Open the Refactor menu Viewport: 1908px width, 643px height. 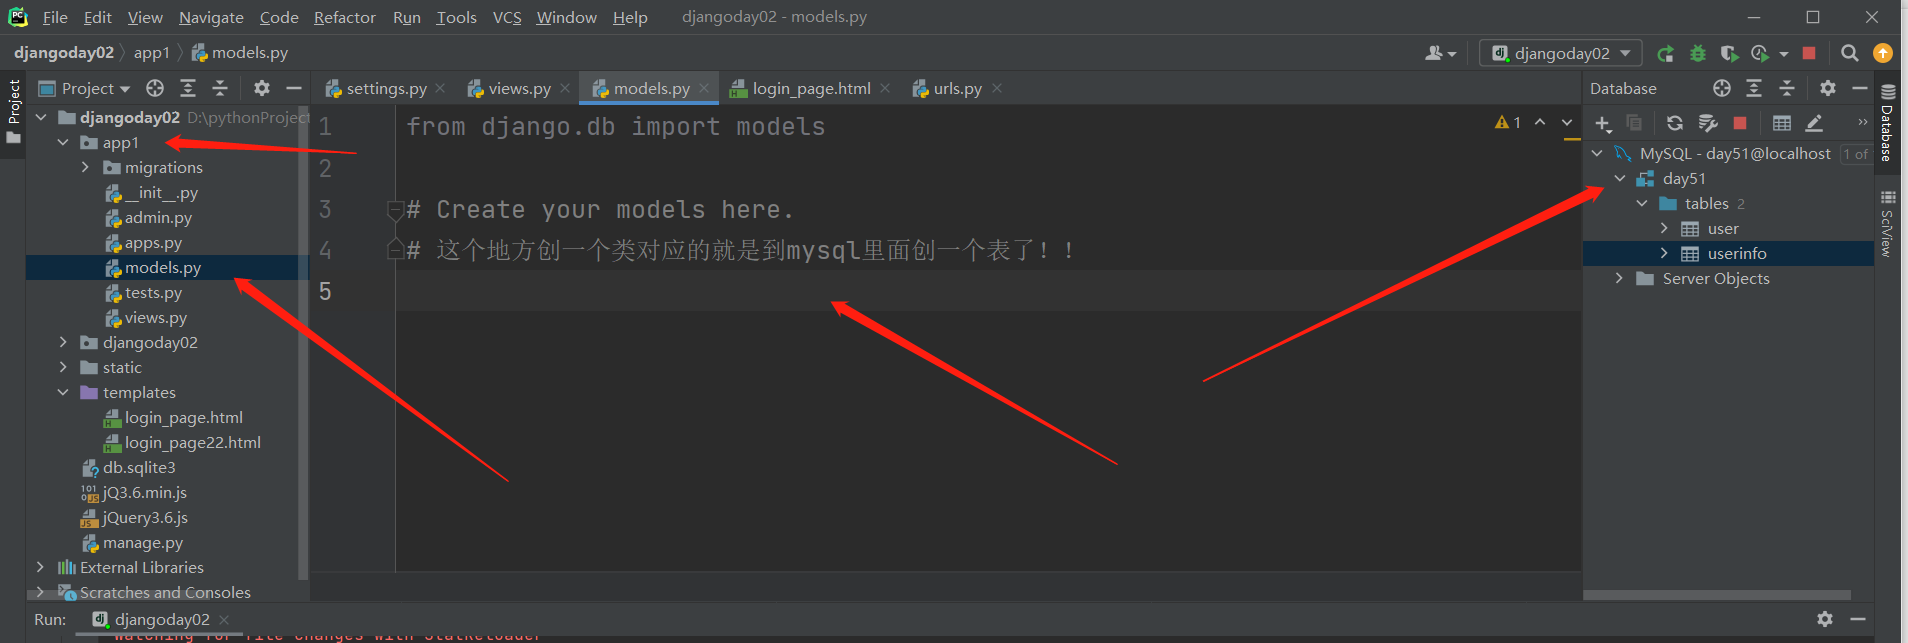click(x=345, y=17)
